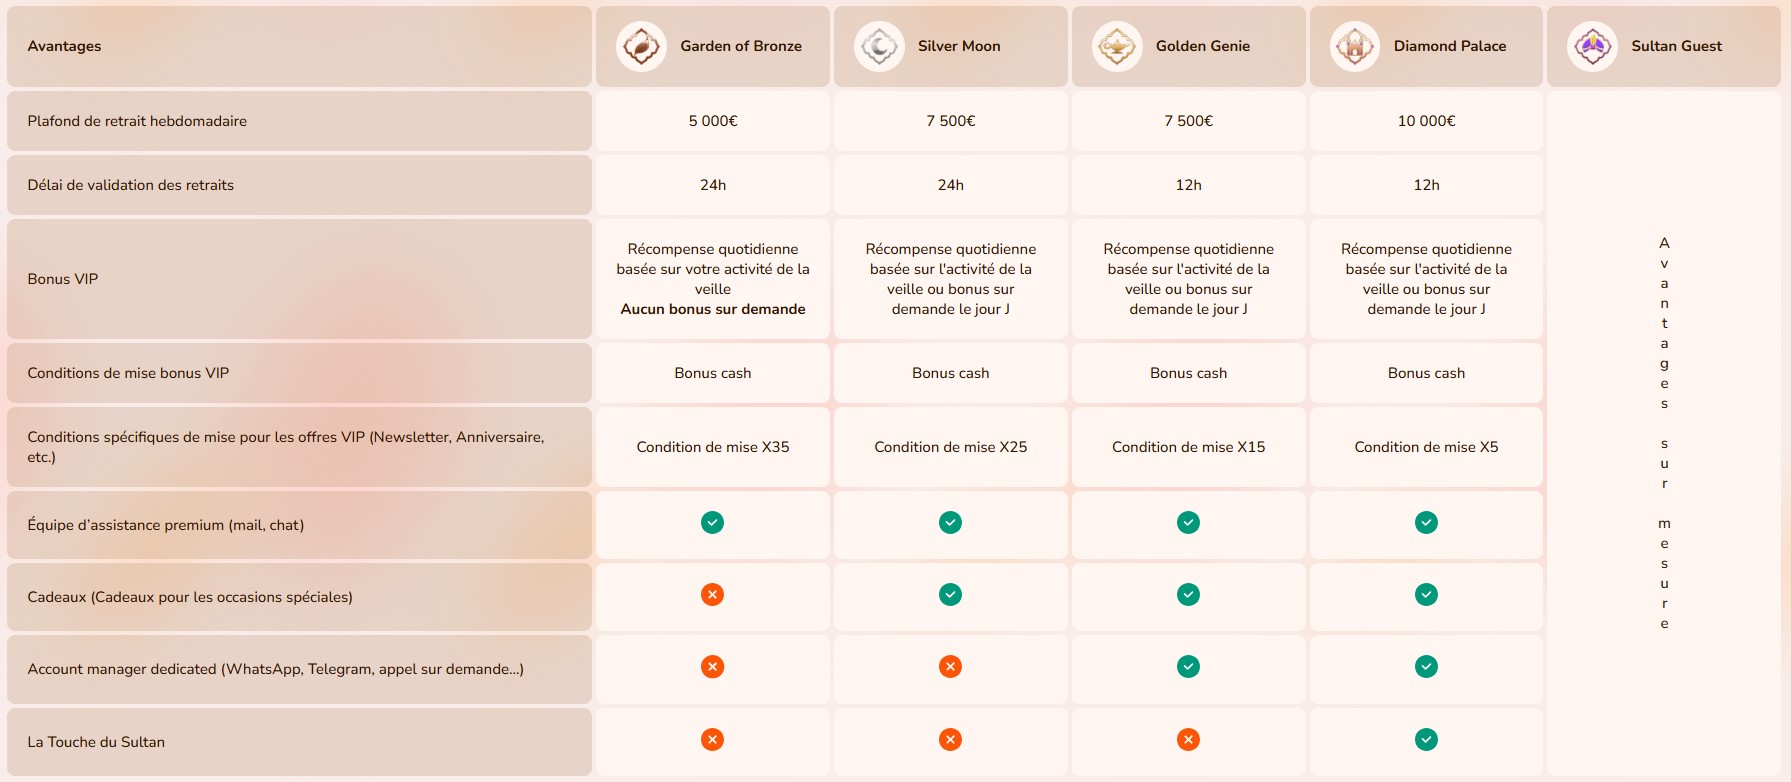This screenshot has width=1791, height=782.
Task: Click the Golden Genie lamp icon
Action: pyautogui.click(x=1117, y=46)
